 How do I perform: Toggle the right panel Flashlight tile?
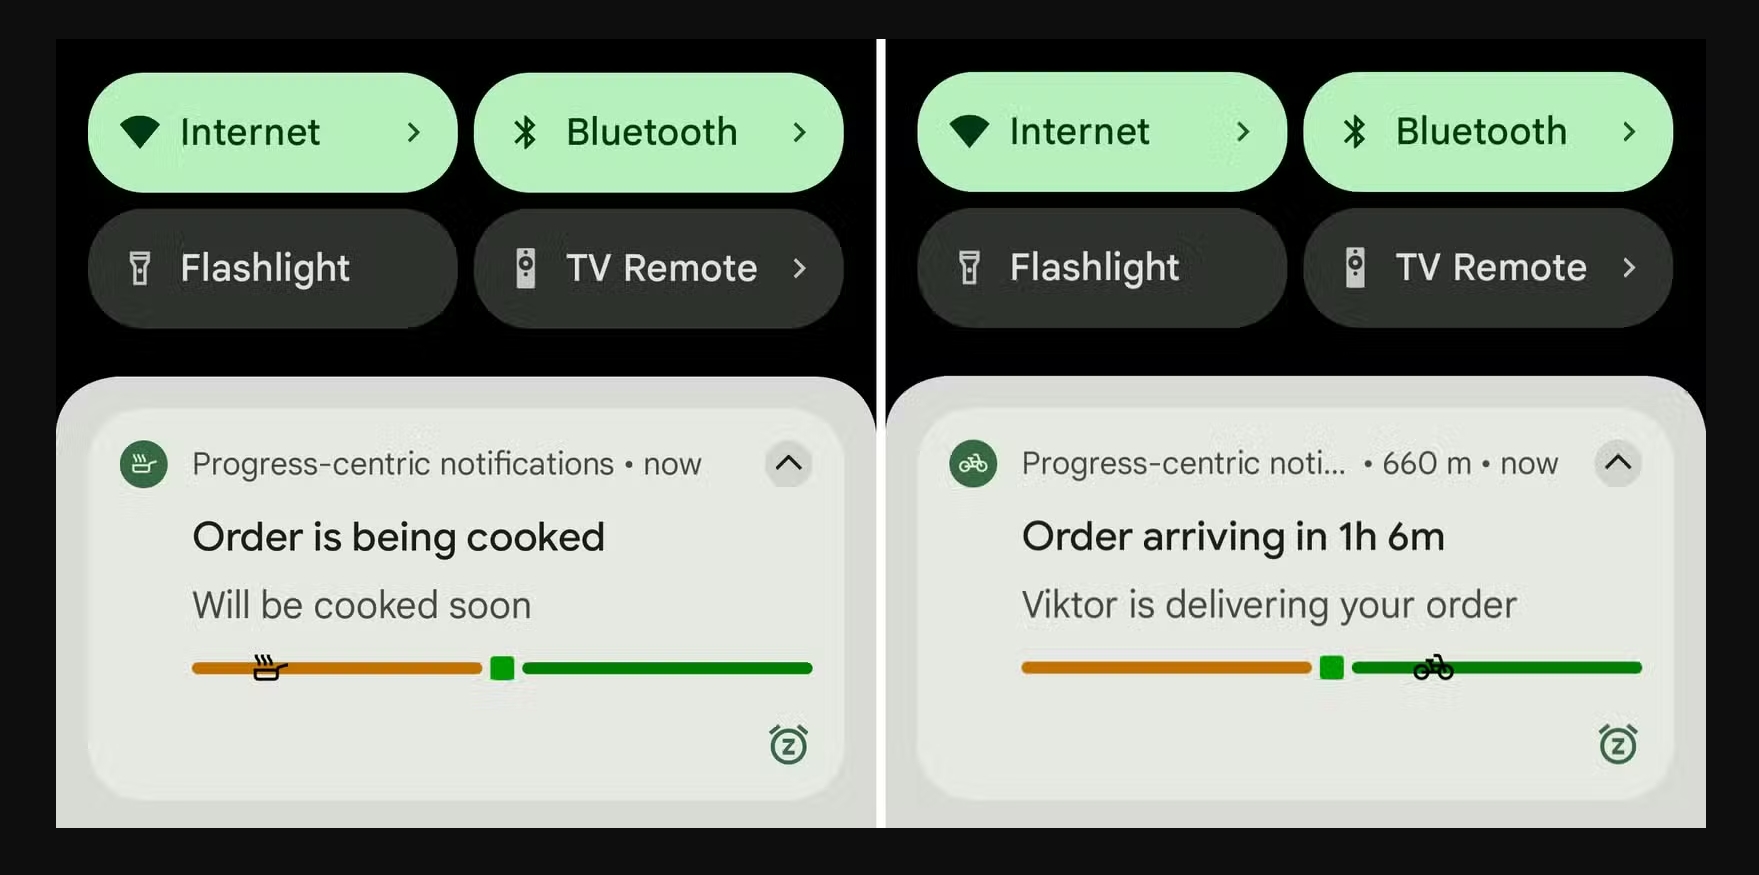click(1102, 267)
